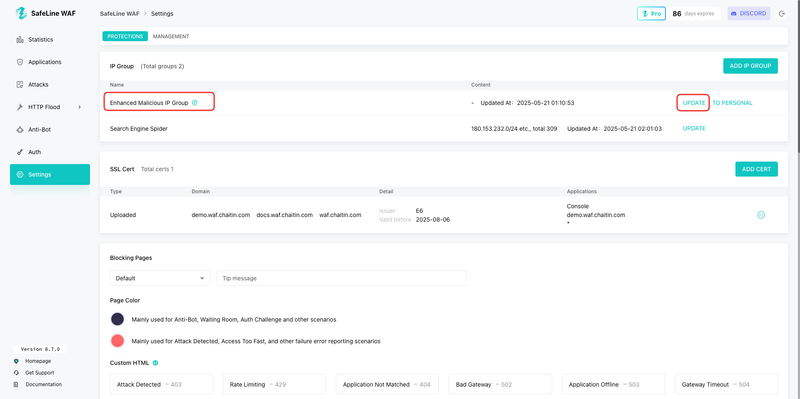The image size is (800, 399).
Task: Click the HTTP Flood hammer icon
Action: 20,107
